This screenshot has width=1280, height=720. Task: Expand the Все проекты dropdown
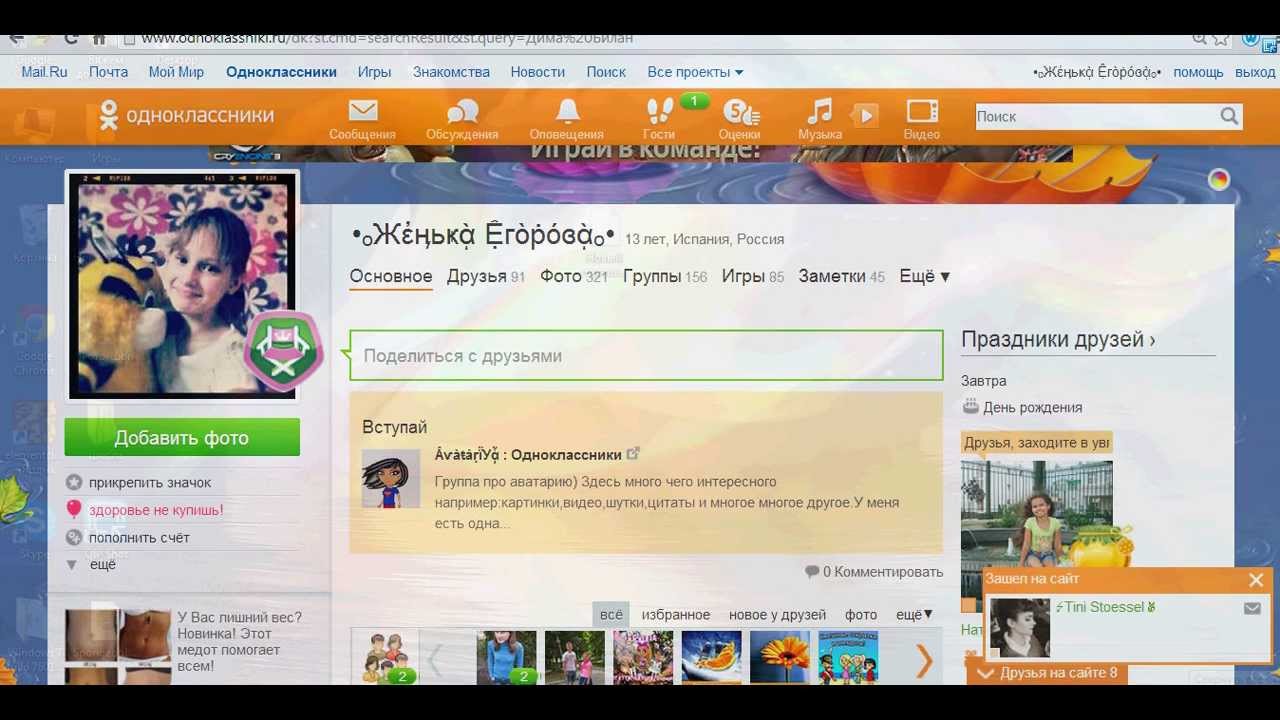click(x=695, y=72)
